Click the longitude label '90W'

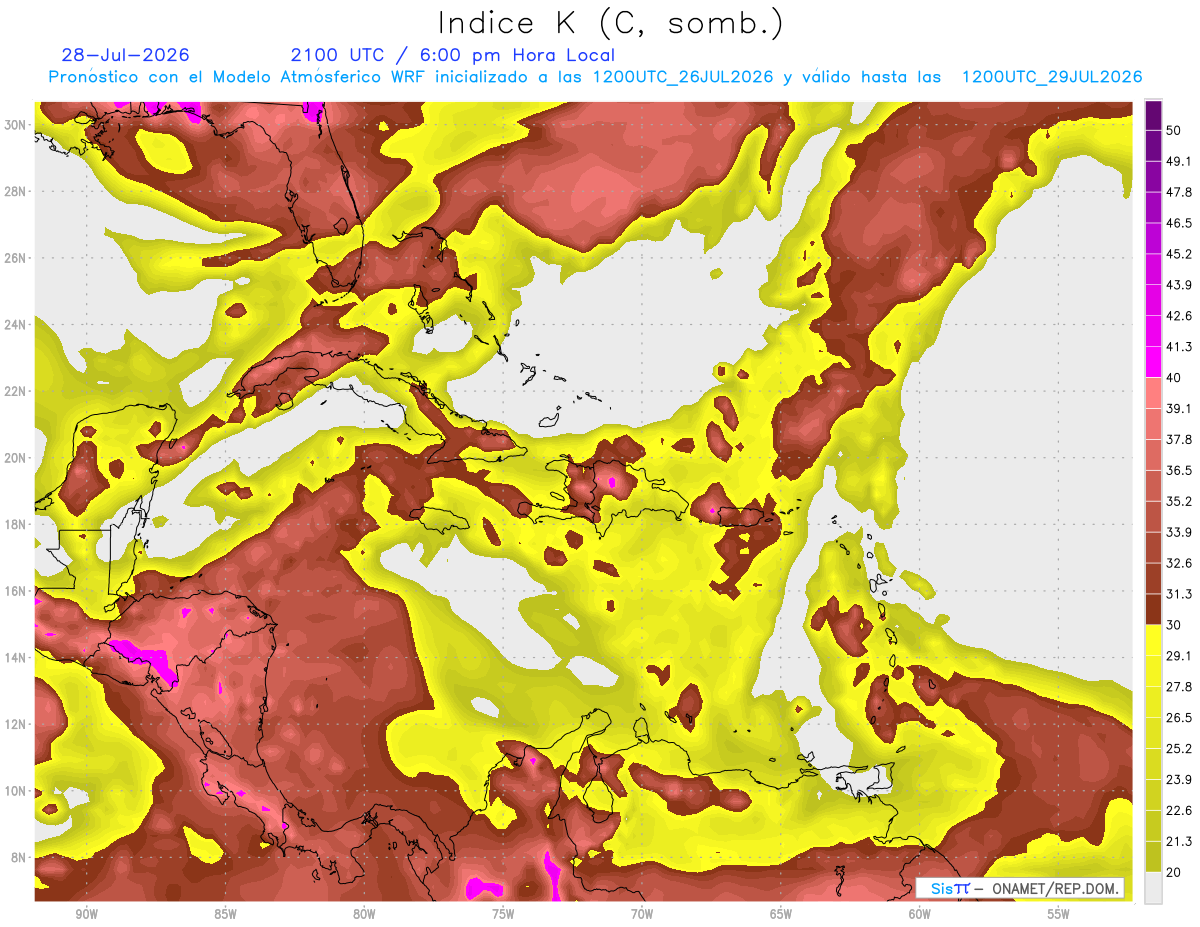coord(86,915)
